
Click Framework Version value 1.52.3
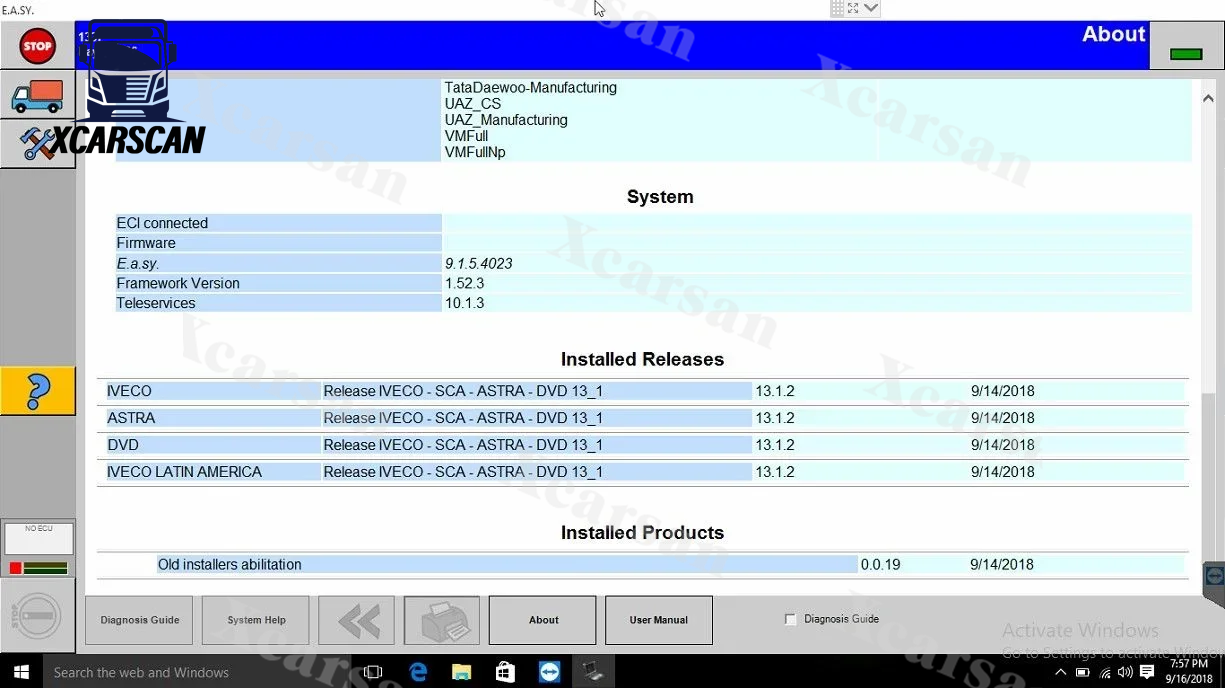pyautogui.click(x=465, y=283)
